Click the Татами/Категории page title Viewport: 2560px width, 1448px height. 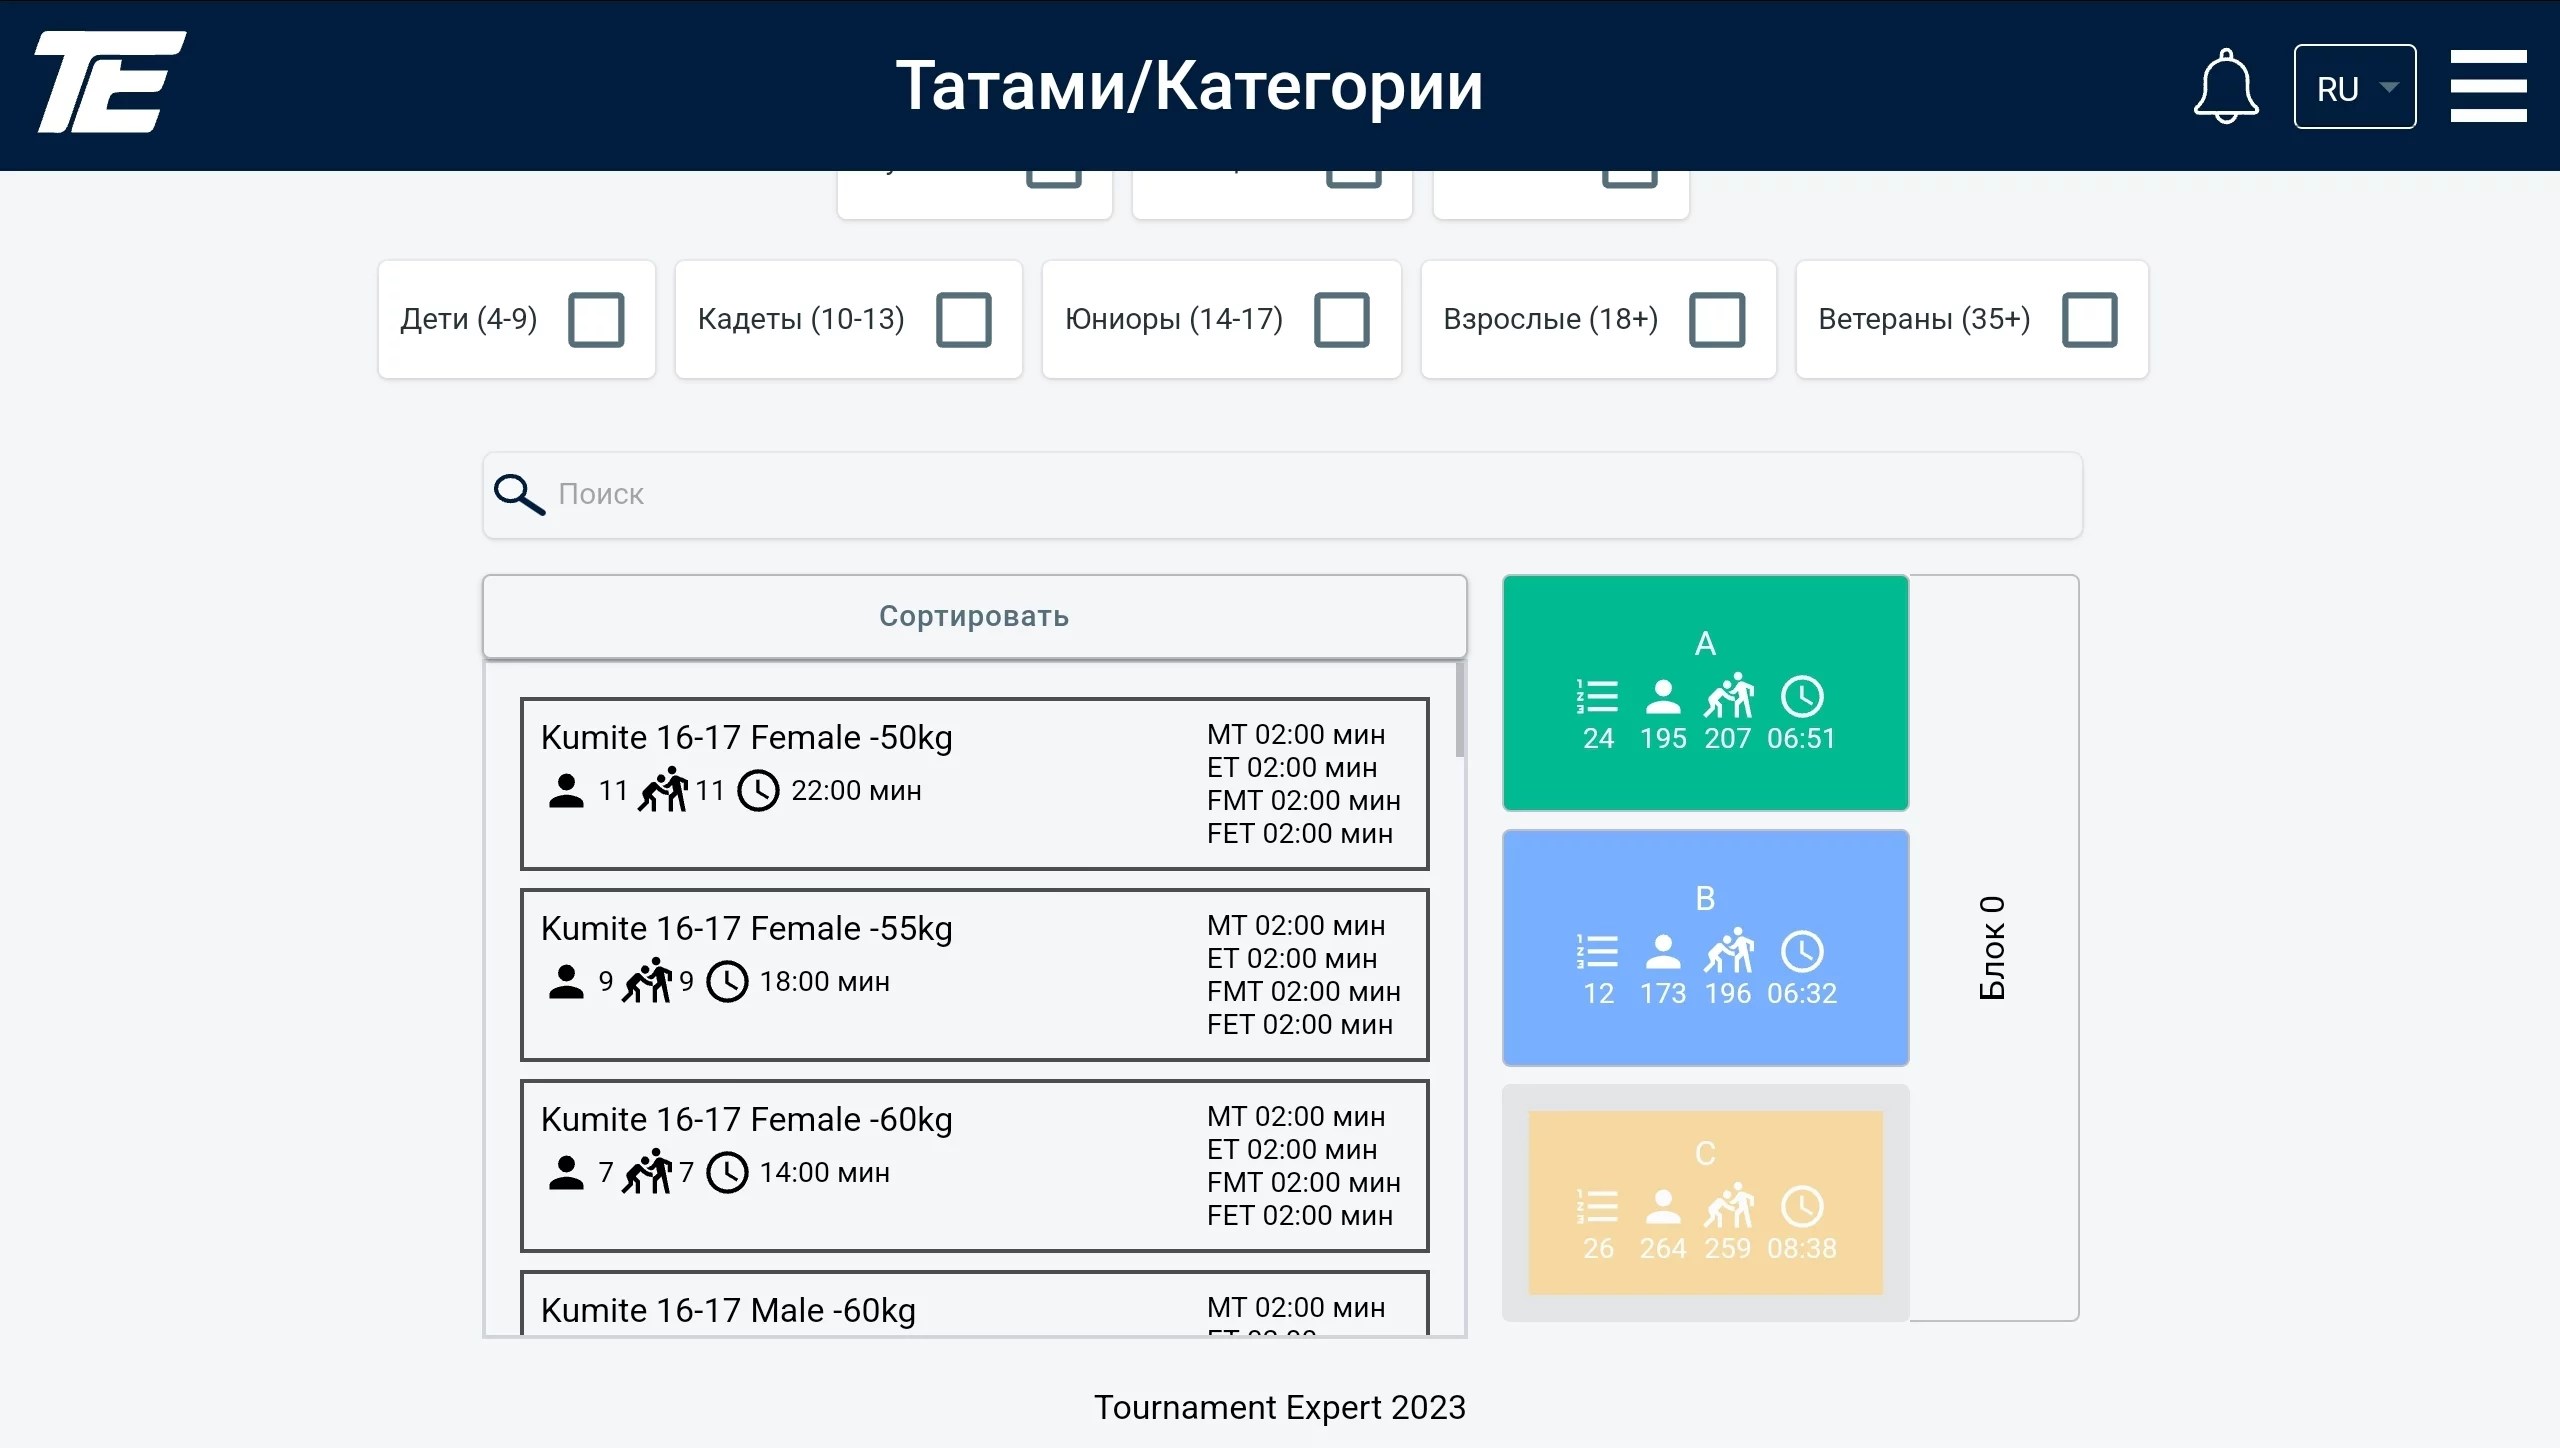[x=1189, y=86]
